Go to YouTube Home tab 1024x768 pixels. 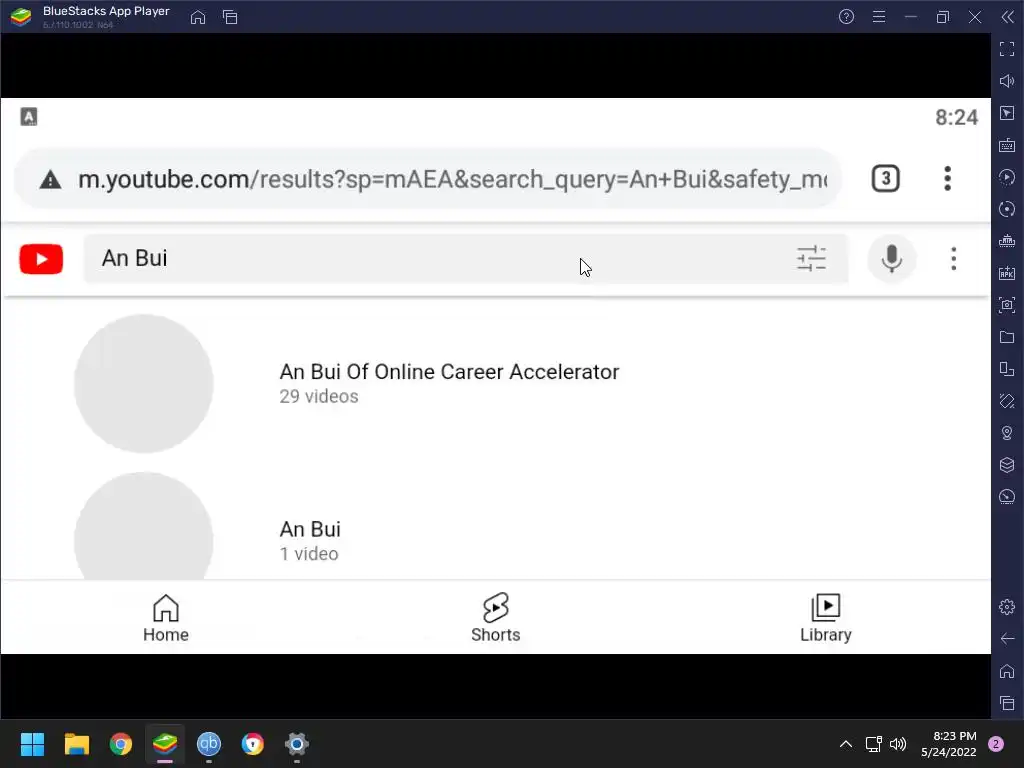(166, 618)
